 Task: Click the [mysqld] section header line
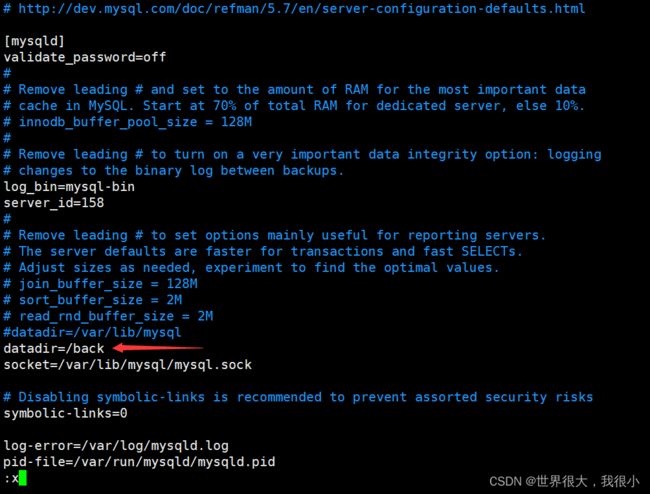(34, 41)
